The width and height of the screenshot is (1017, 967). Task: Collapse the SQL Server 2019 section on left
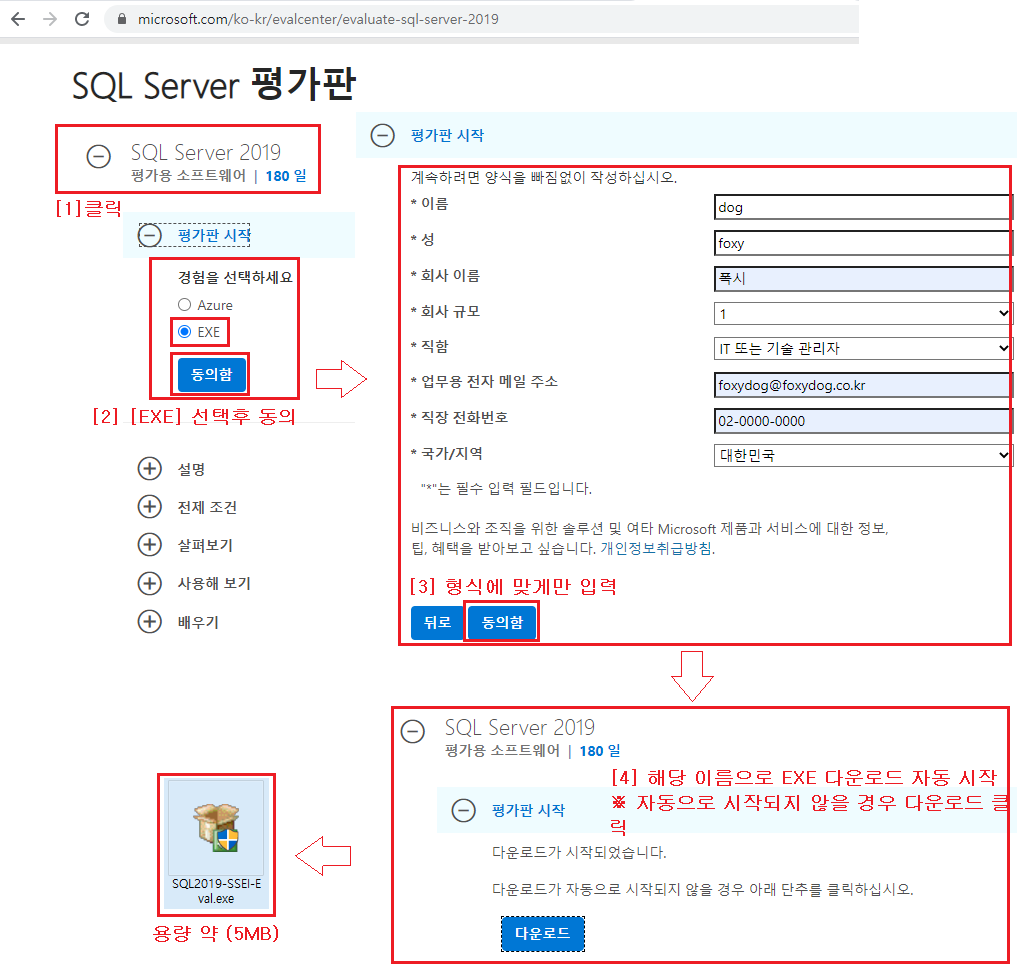pos(99,156)
